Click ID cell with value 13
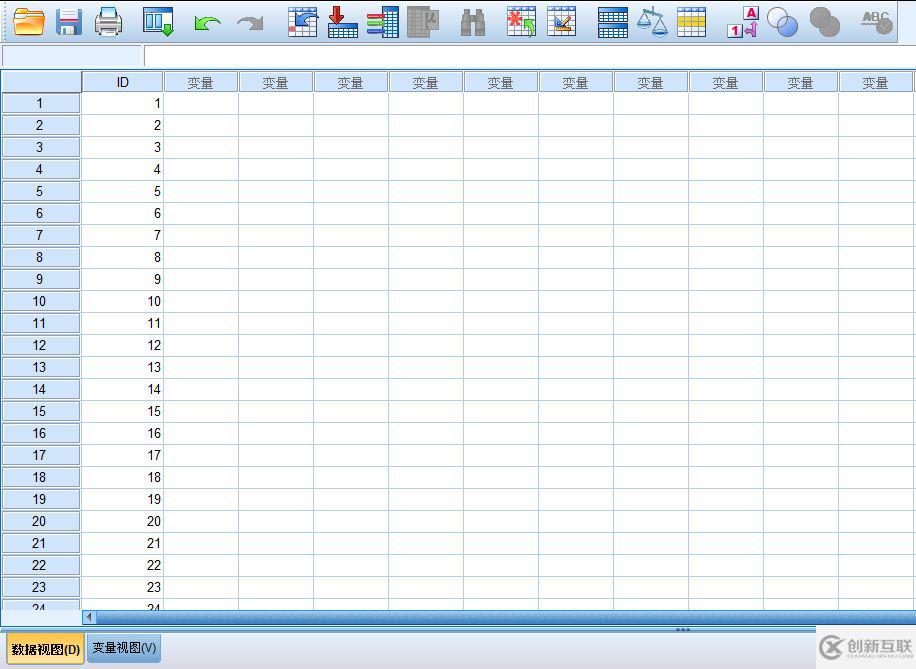916x669 pixels. coord(122,368)
